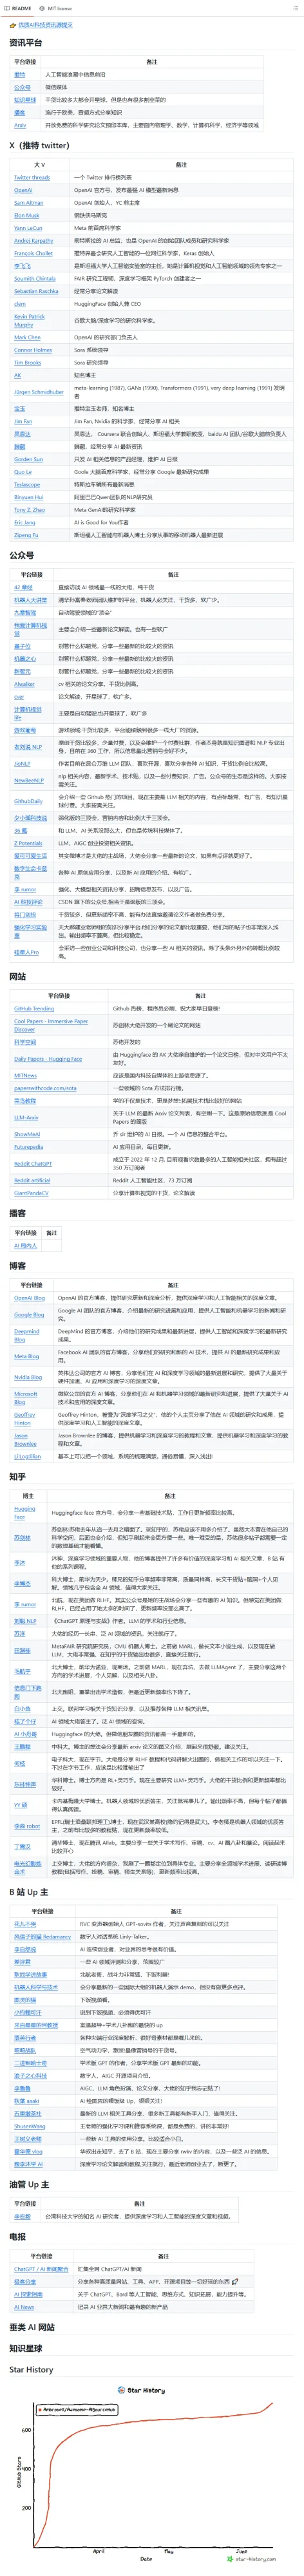Image resolution: width=304 pixels, height=2576 pixels.
Task: Open the Twitter threads link
Action: (32, 177)
